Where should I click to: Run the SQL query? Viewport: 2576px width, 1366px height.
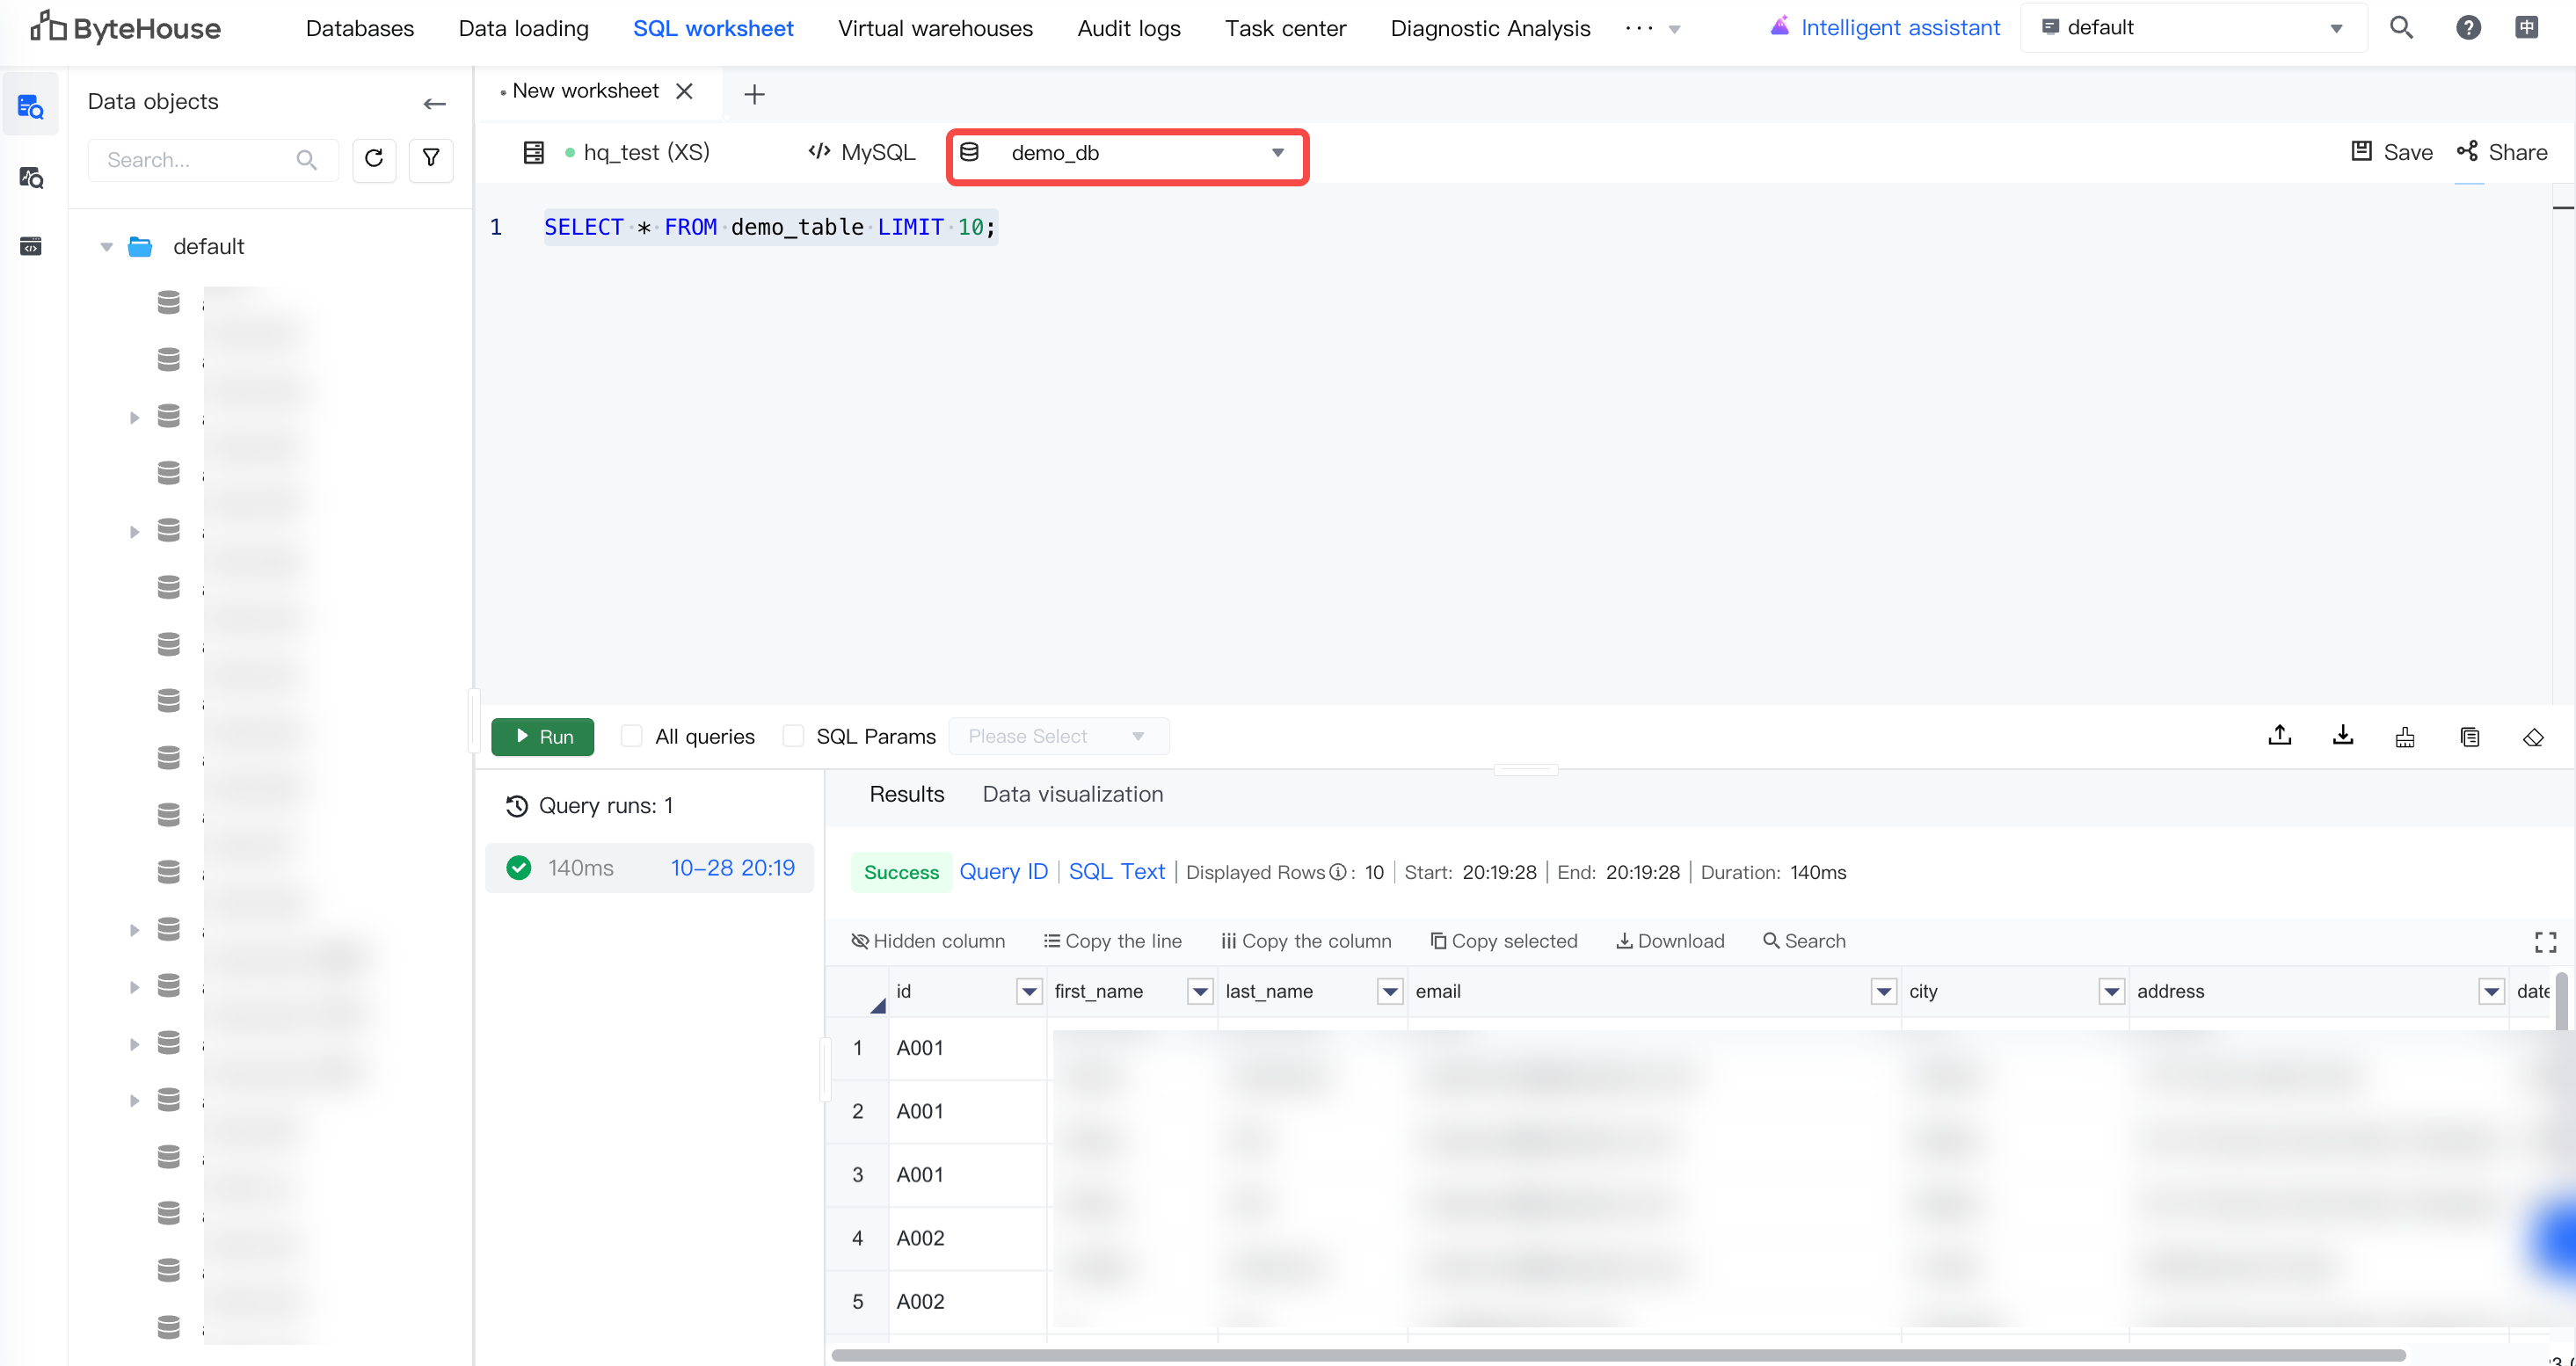[x=543, y=737]
